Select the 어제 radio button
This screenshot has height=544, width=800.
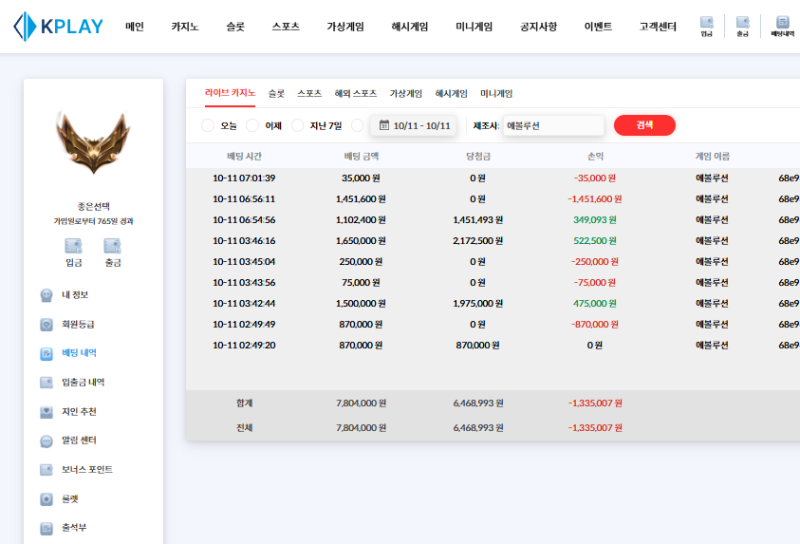coord(253,125)
